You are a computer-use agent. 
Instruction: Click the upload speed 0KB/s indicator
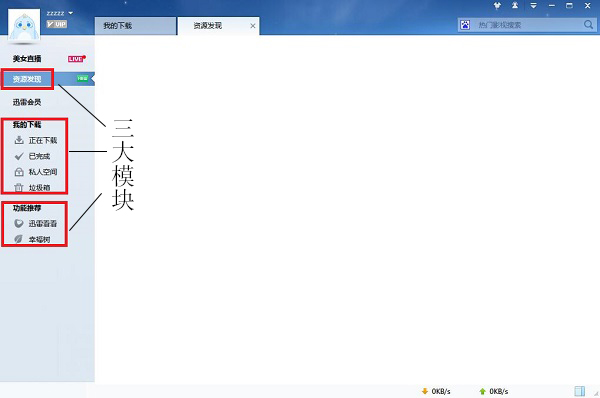499,391
